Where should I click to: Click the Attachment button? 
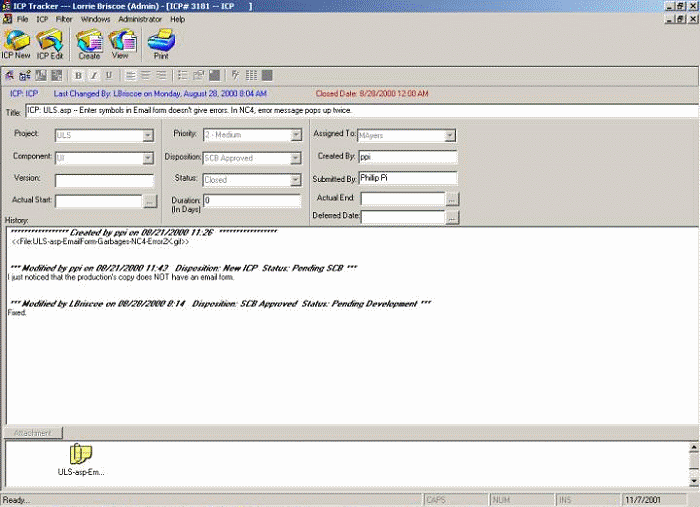(x=35, y=433)
